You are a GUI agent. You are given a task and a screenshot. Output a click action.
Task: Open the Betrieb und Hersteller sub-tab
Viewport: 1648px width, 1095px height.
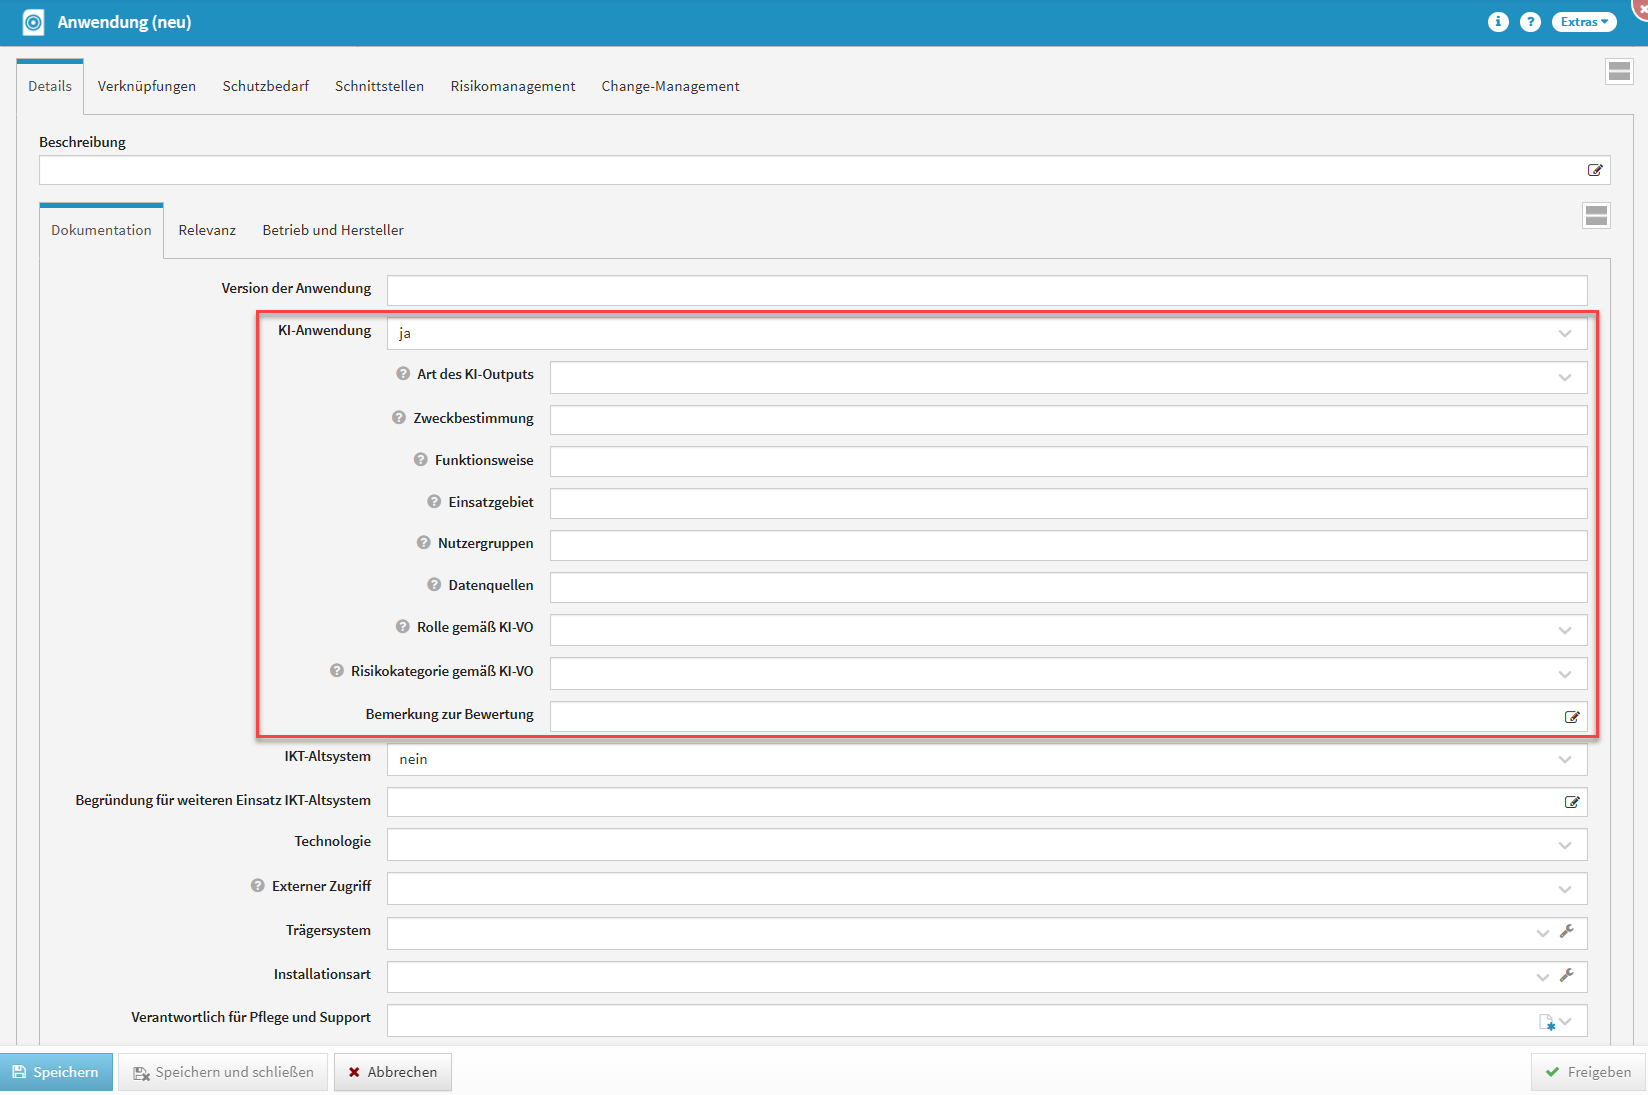coord(333,230)
